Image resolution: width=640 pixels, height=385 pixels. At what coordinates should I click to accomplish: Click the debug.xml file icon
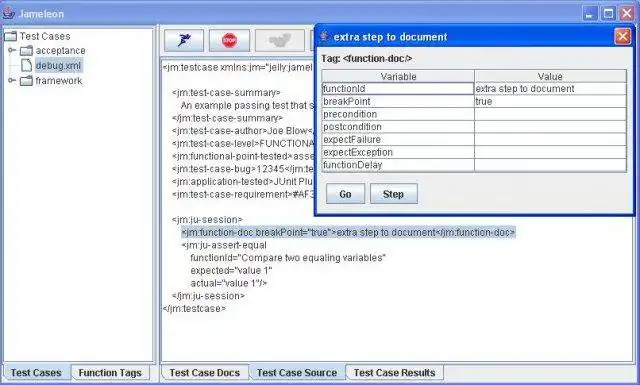pos(27,65)
